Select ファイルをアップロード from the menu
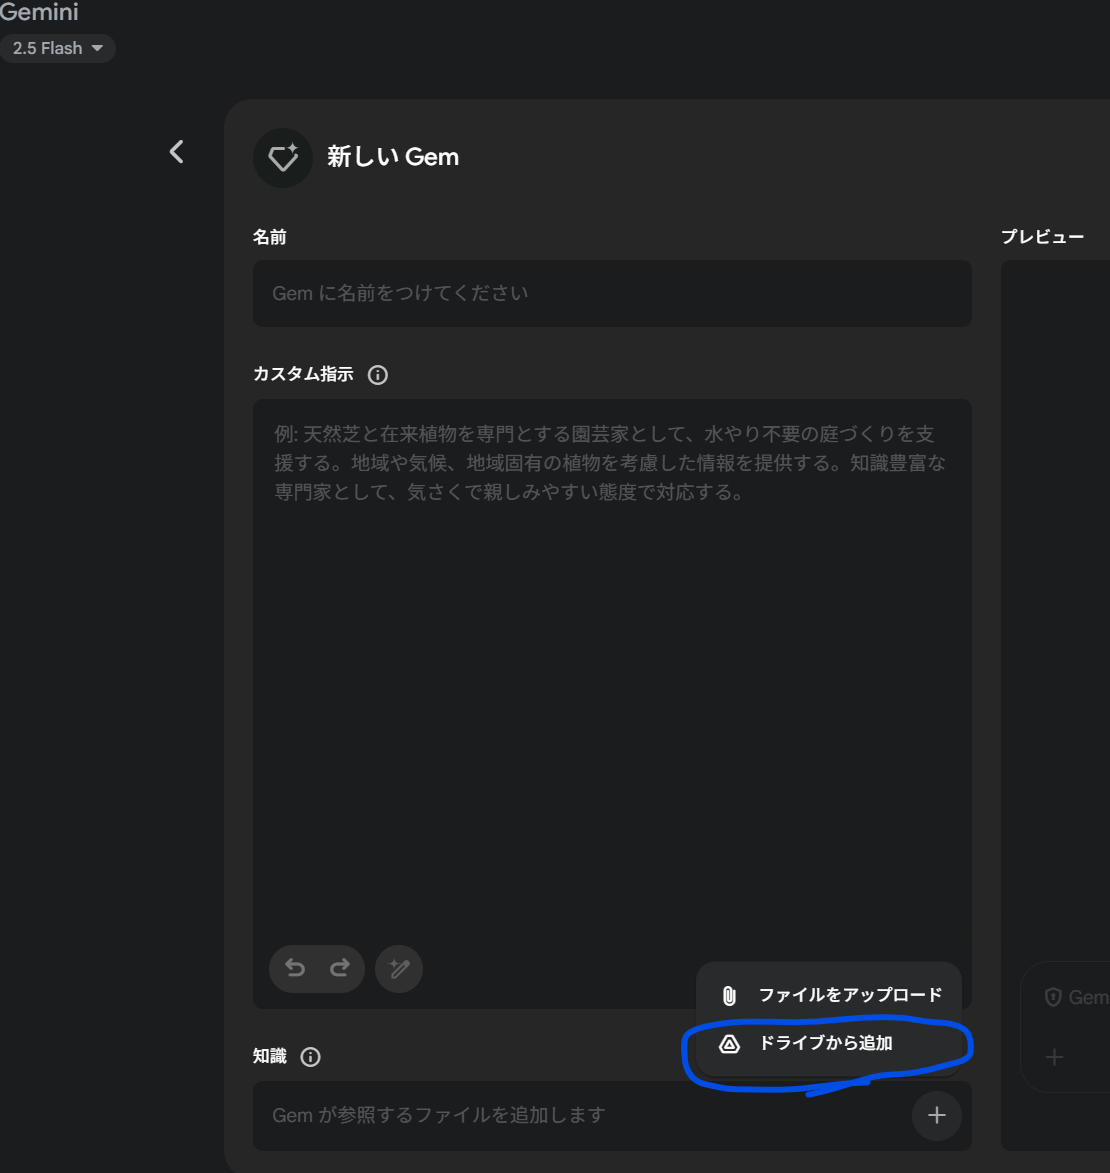The image size is (1110, 1173). coord(829,995)
